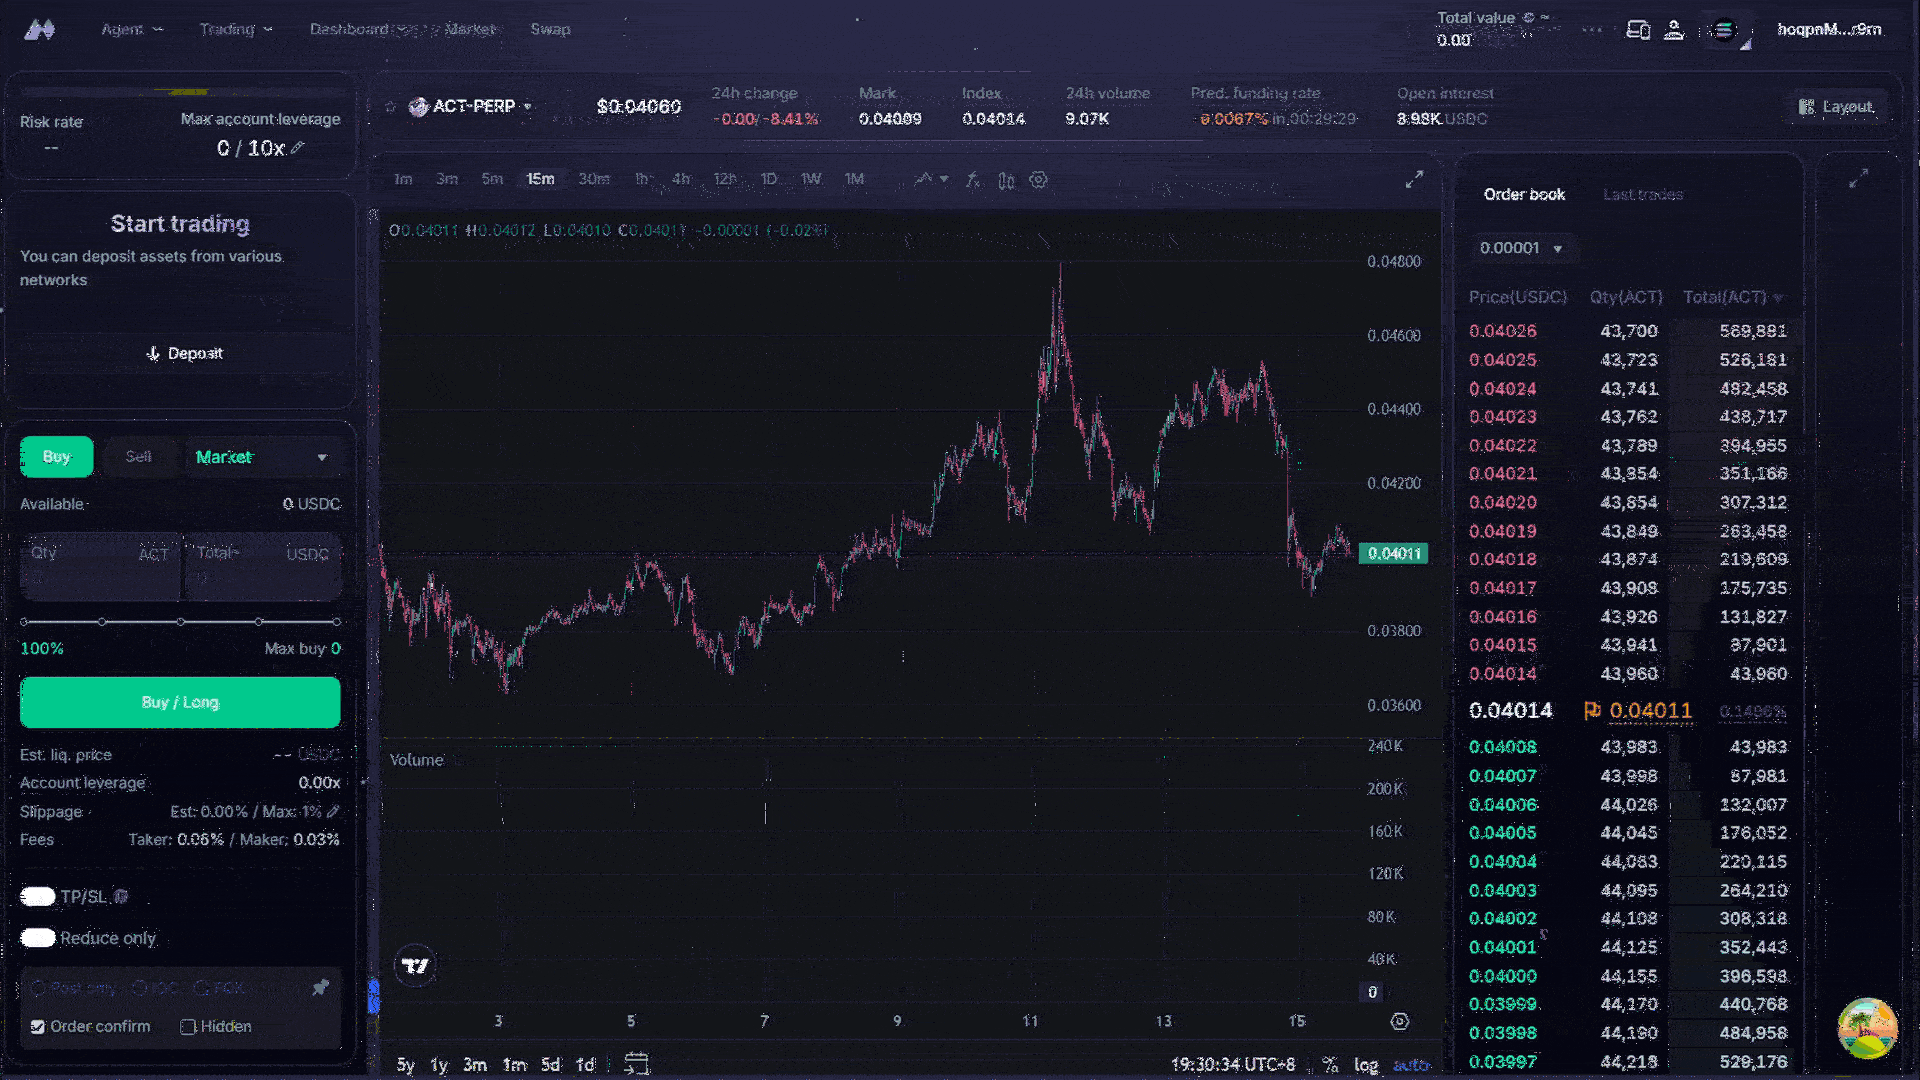Open the chart settings gear icon
1920x1080 pixels.
click(1039, 180)
